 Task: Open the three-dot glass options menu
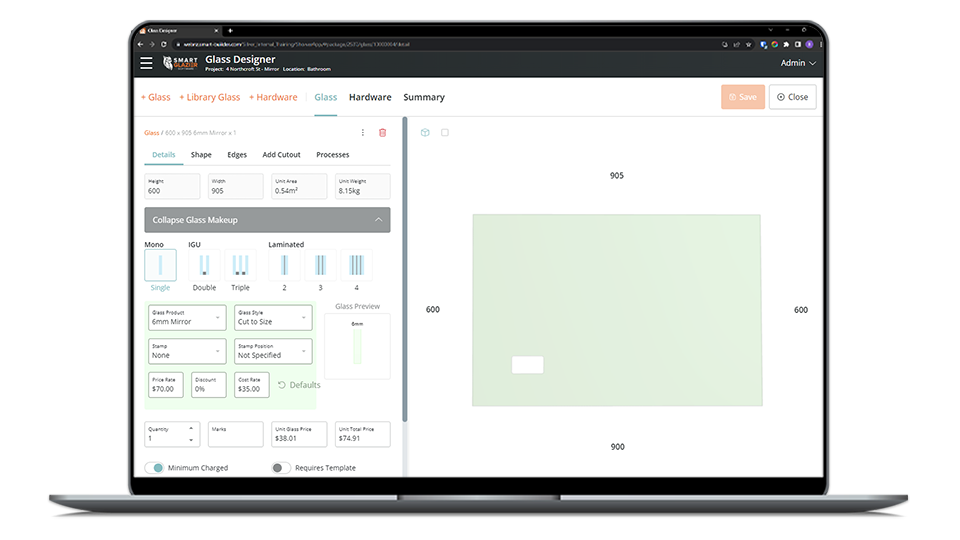pyautogui.click(x=363, y=132)
